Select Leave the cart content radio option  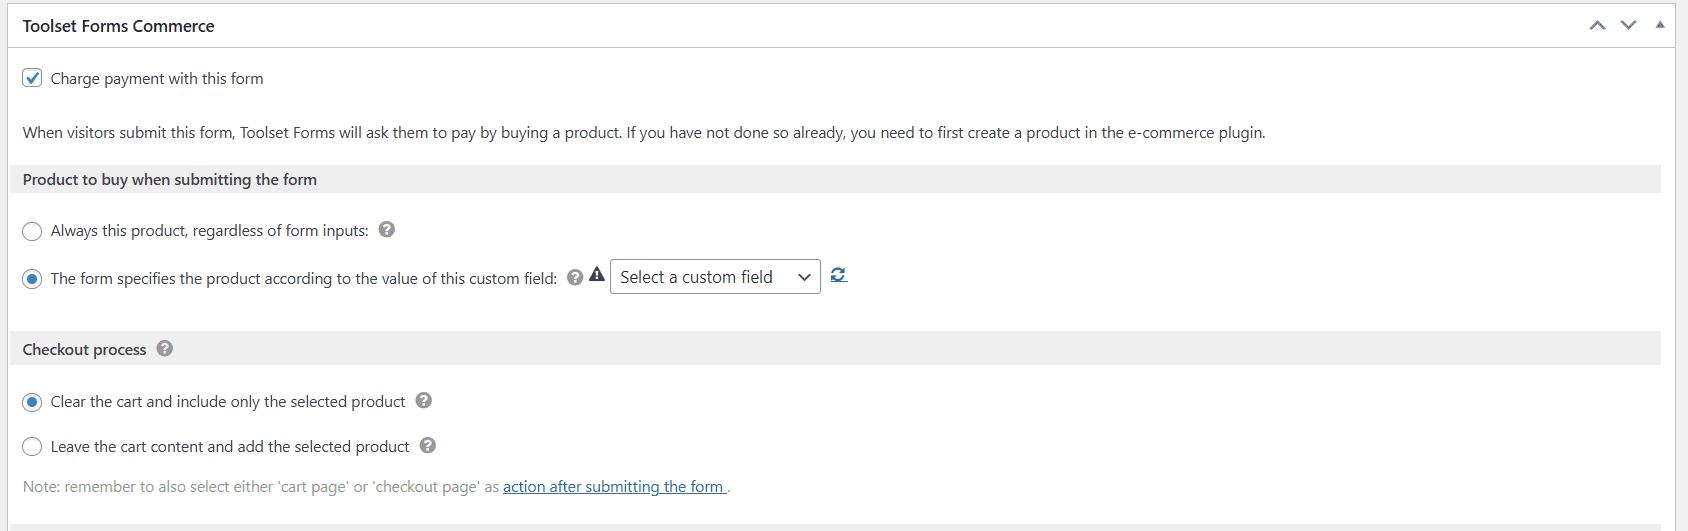[x=32, y=446]
